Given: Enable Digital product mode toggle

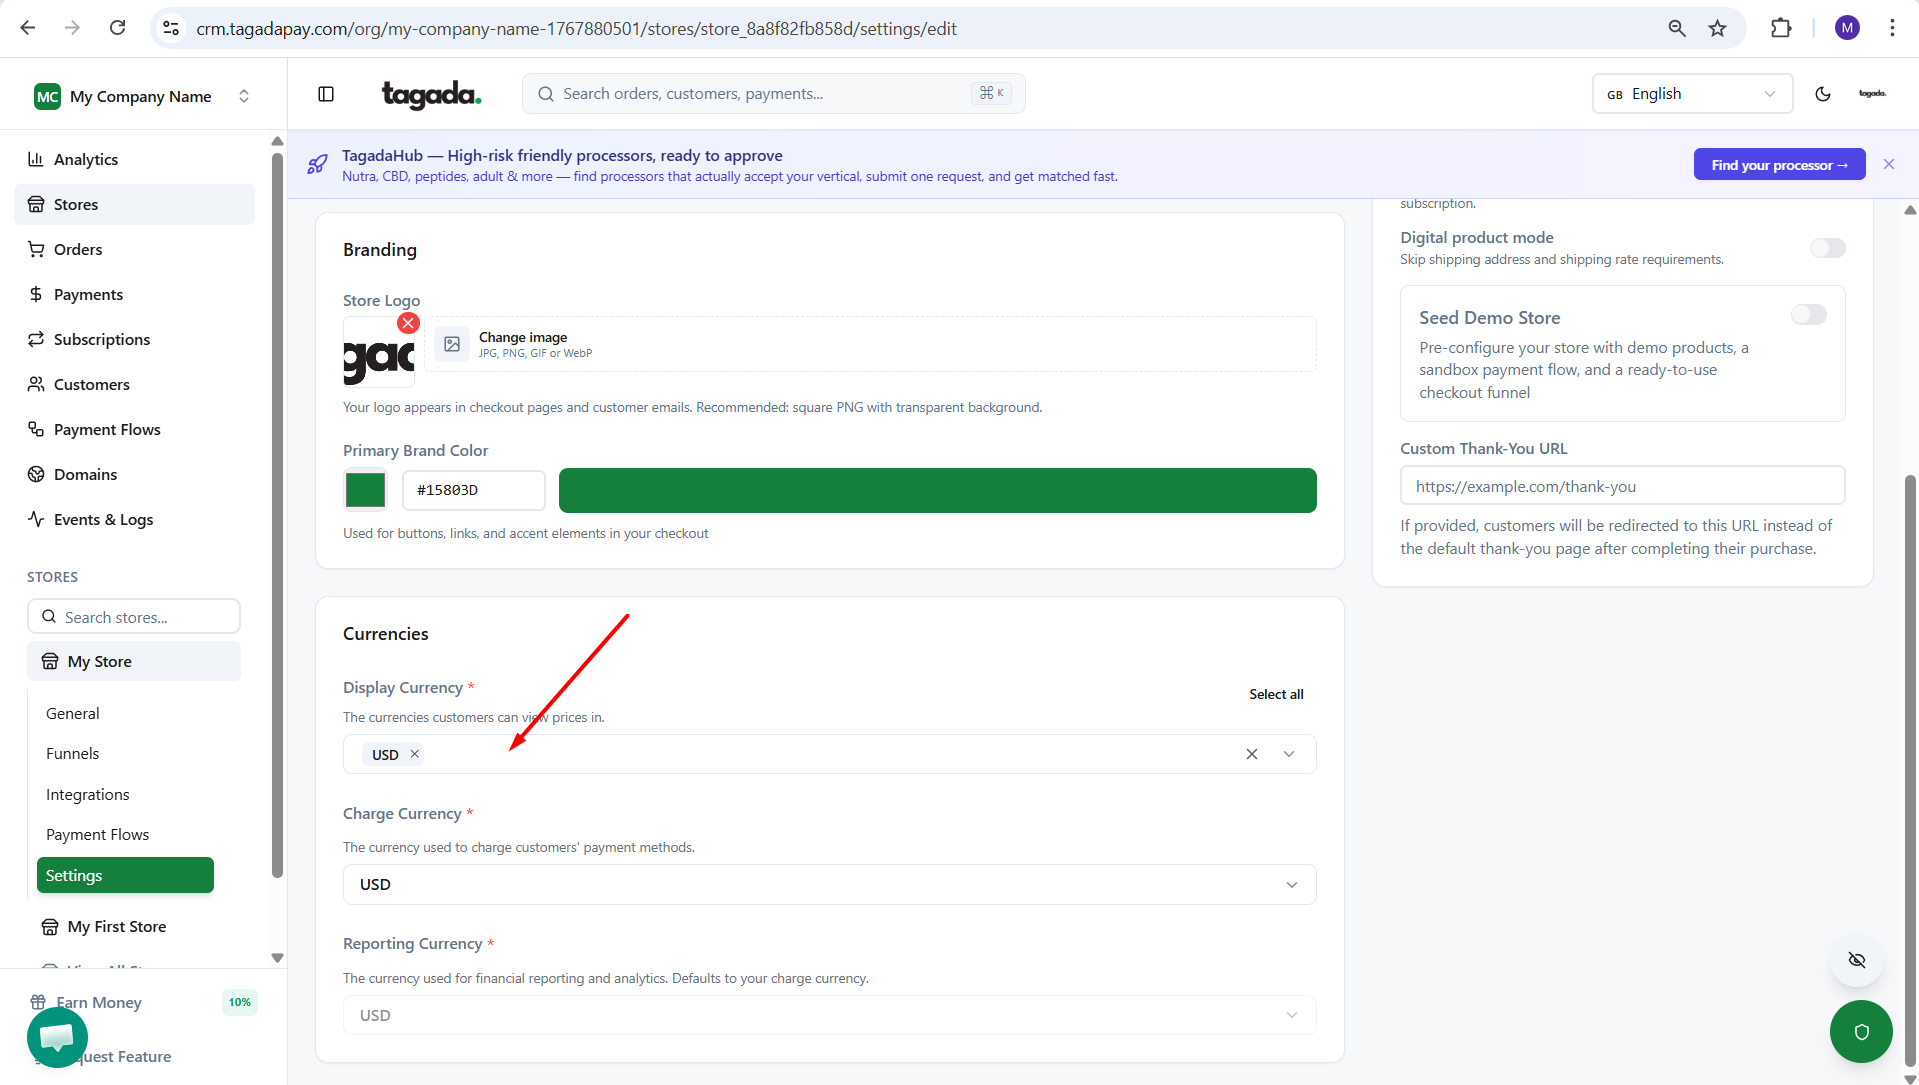Looking at the screenshot, I should 1827,248.
